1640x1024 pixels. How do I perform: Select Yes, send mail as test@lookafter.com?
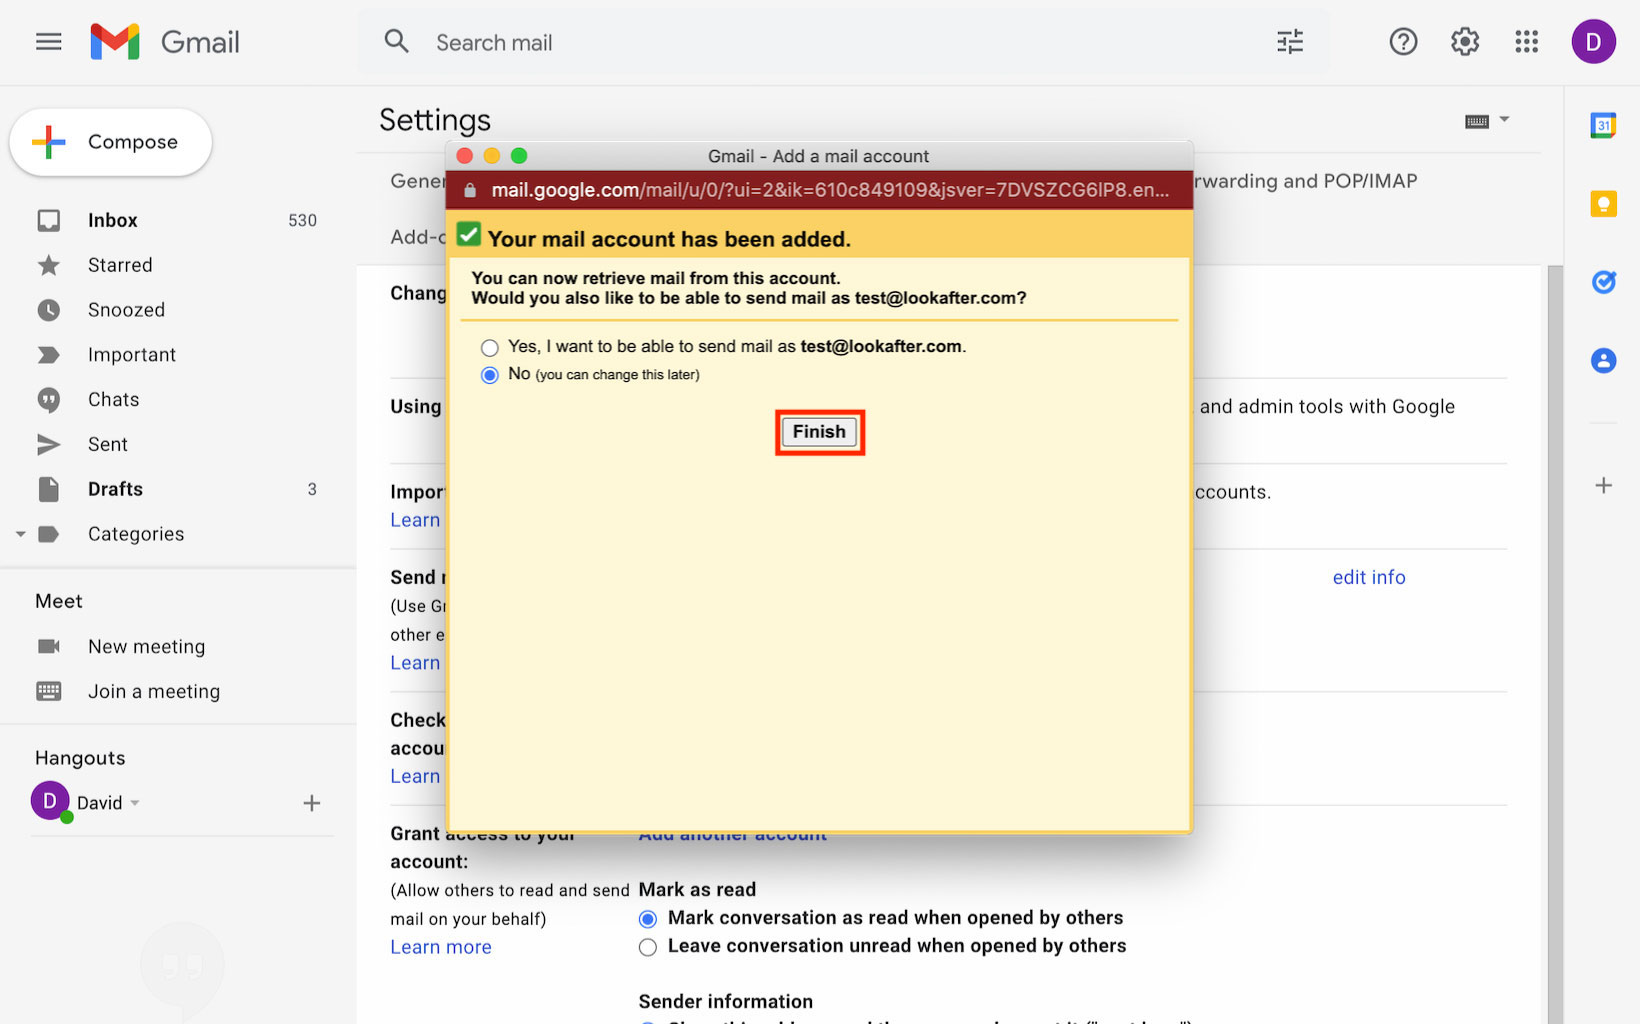pos(490,348)
